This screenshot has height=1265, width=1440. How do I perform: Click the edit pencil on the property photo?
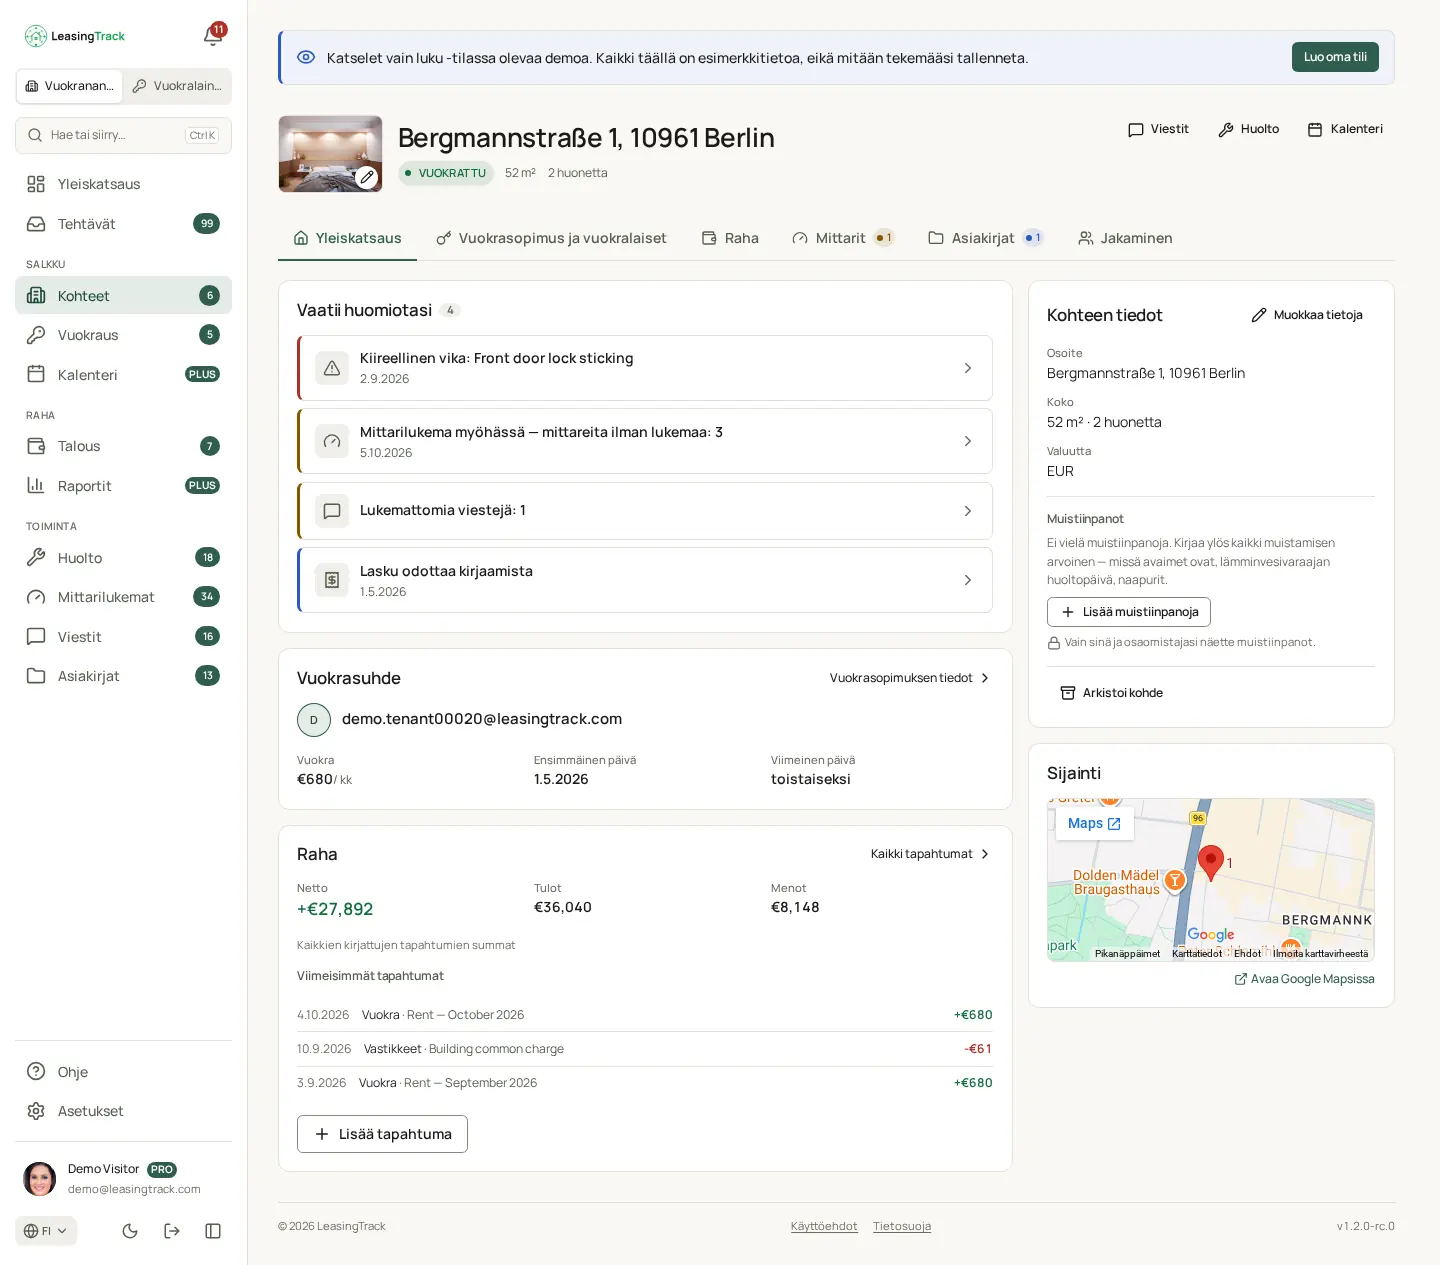(367, 177)
